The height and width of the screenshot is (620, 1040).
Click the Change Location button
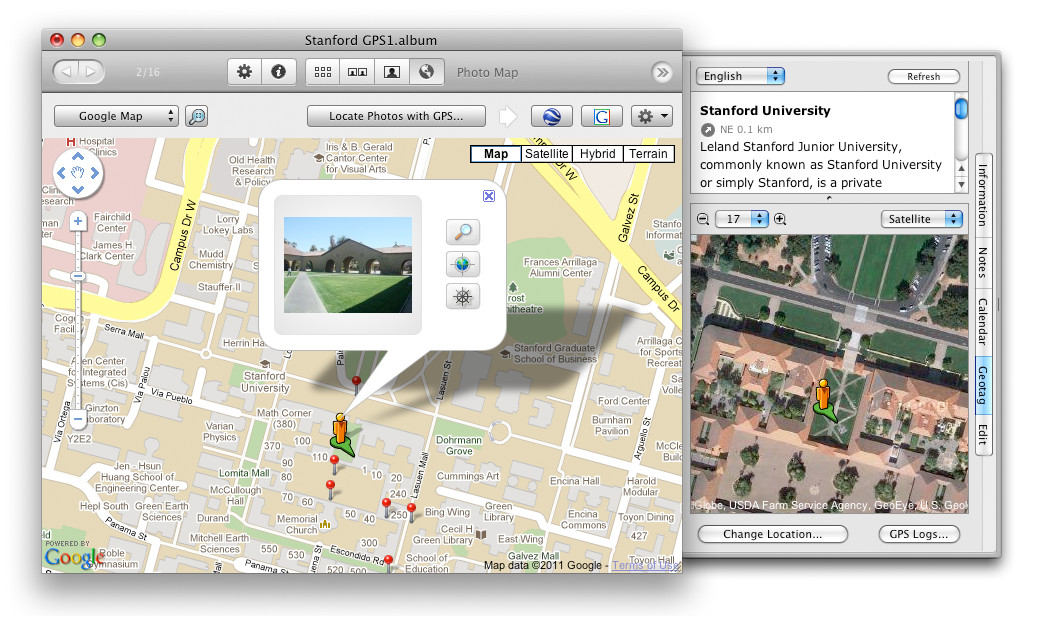pyautogui.click(x=772, y=534)
